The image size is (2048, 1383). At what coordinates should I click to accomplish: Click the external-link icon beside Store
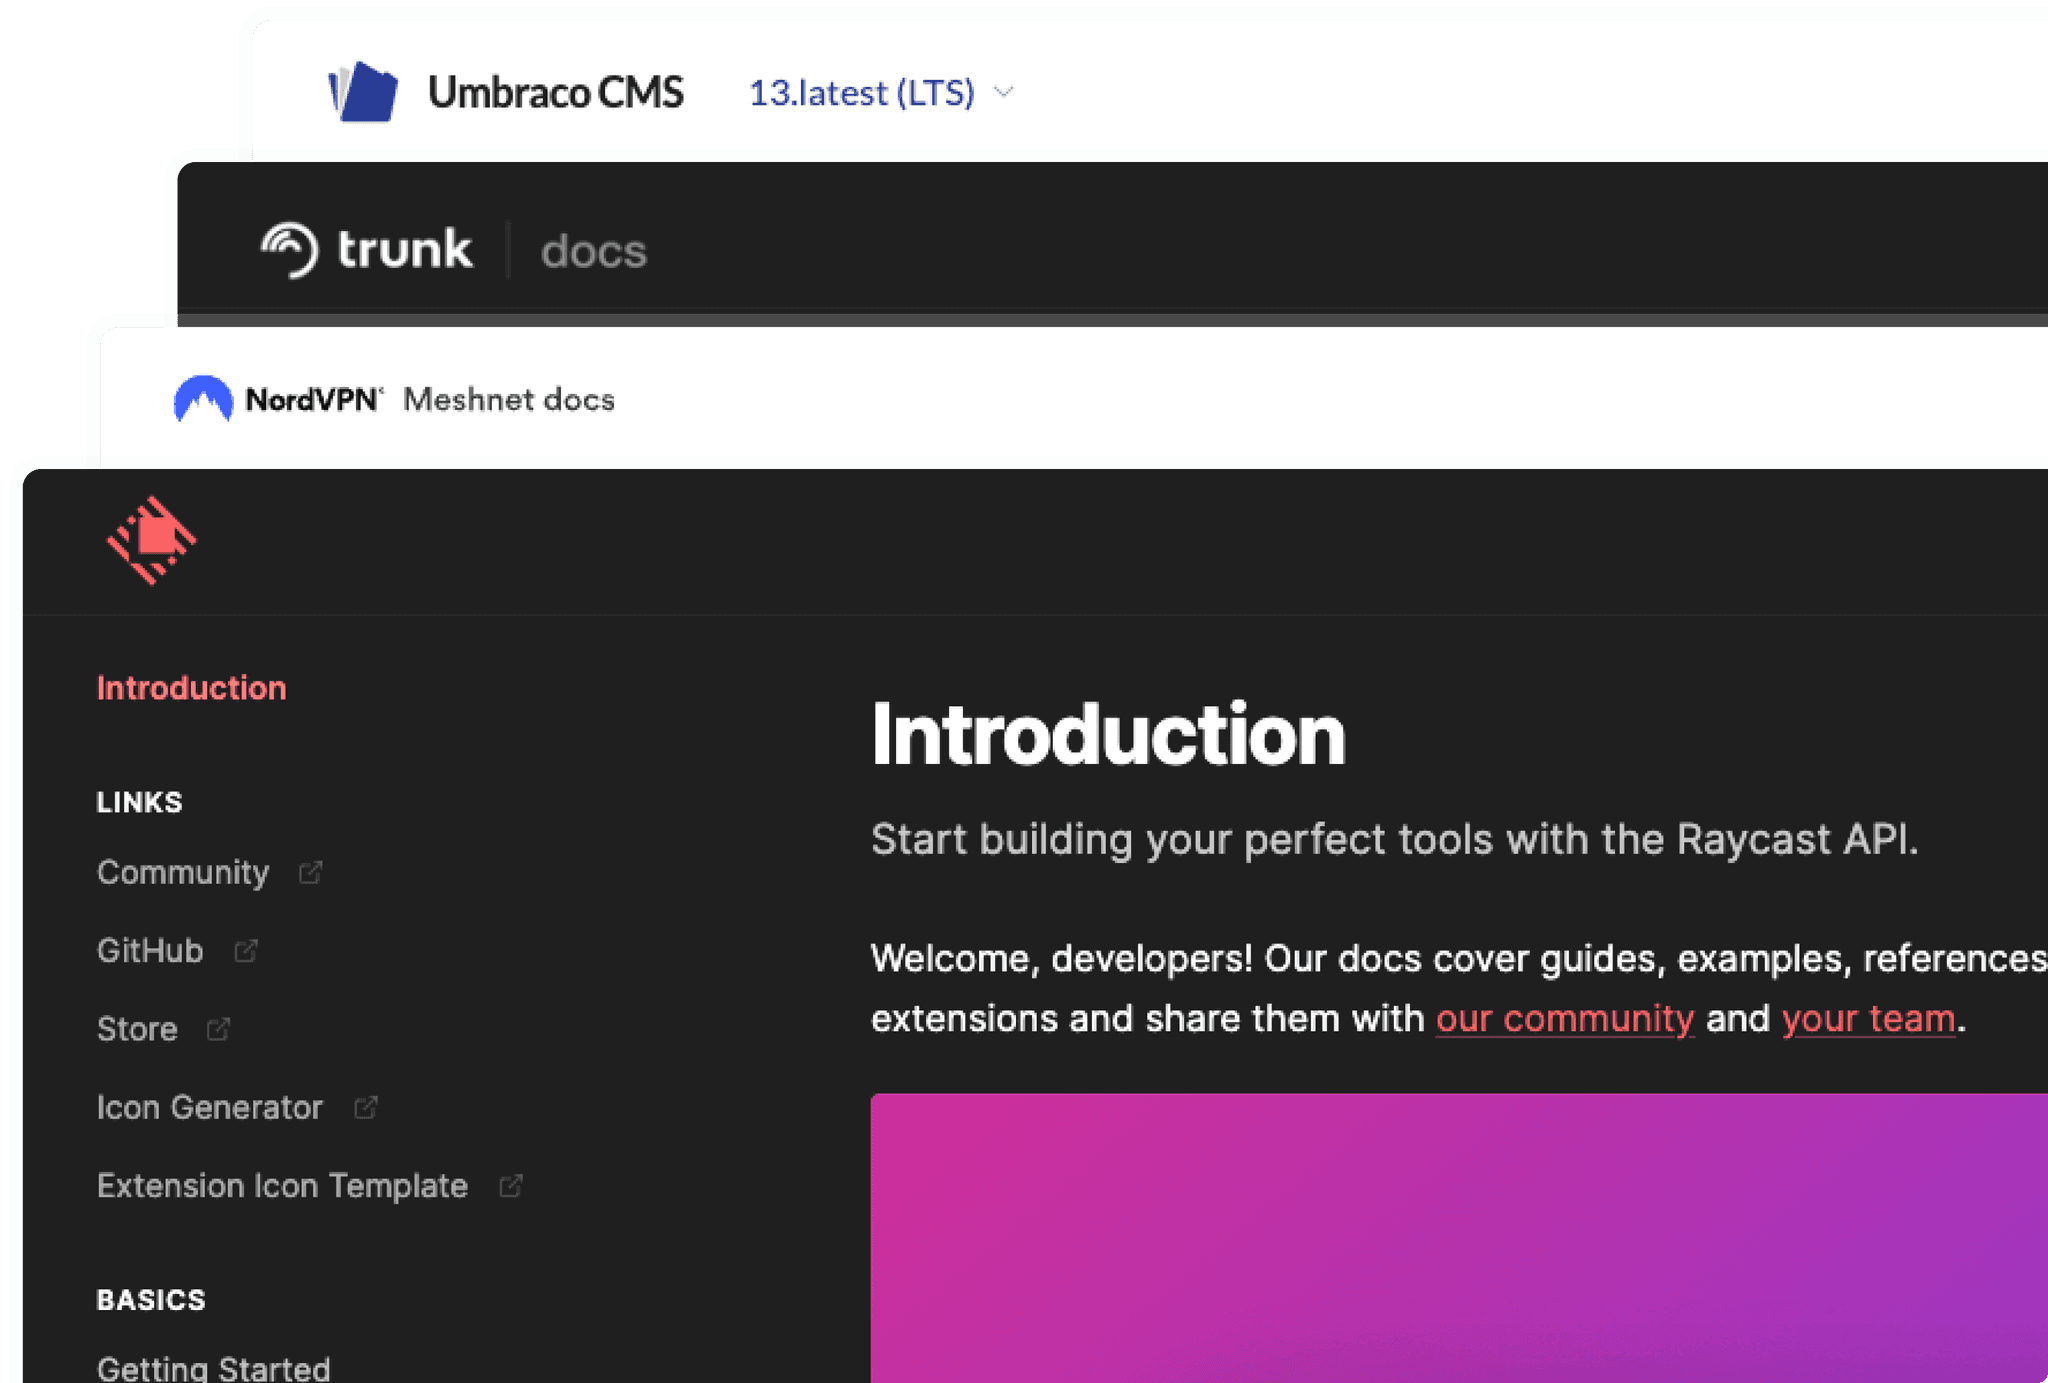217,1027
